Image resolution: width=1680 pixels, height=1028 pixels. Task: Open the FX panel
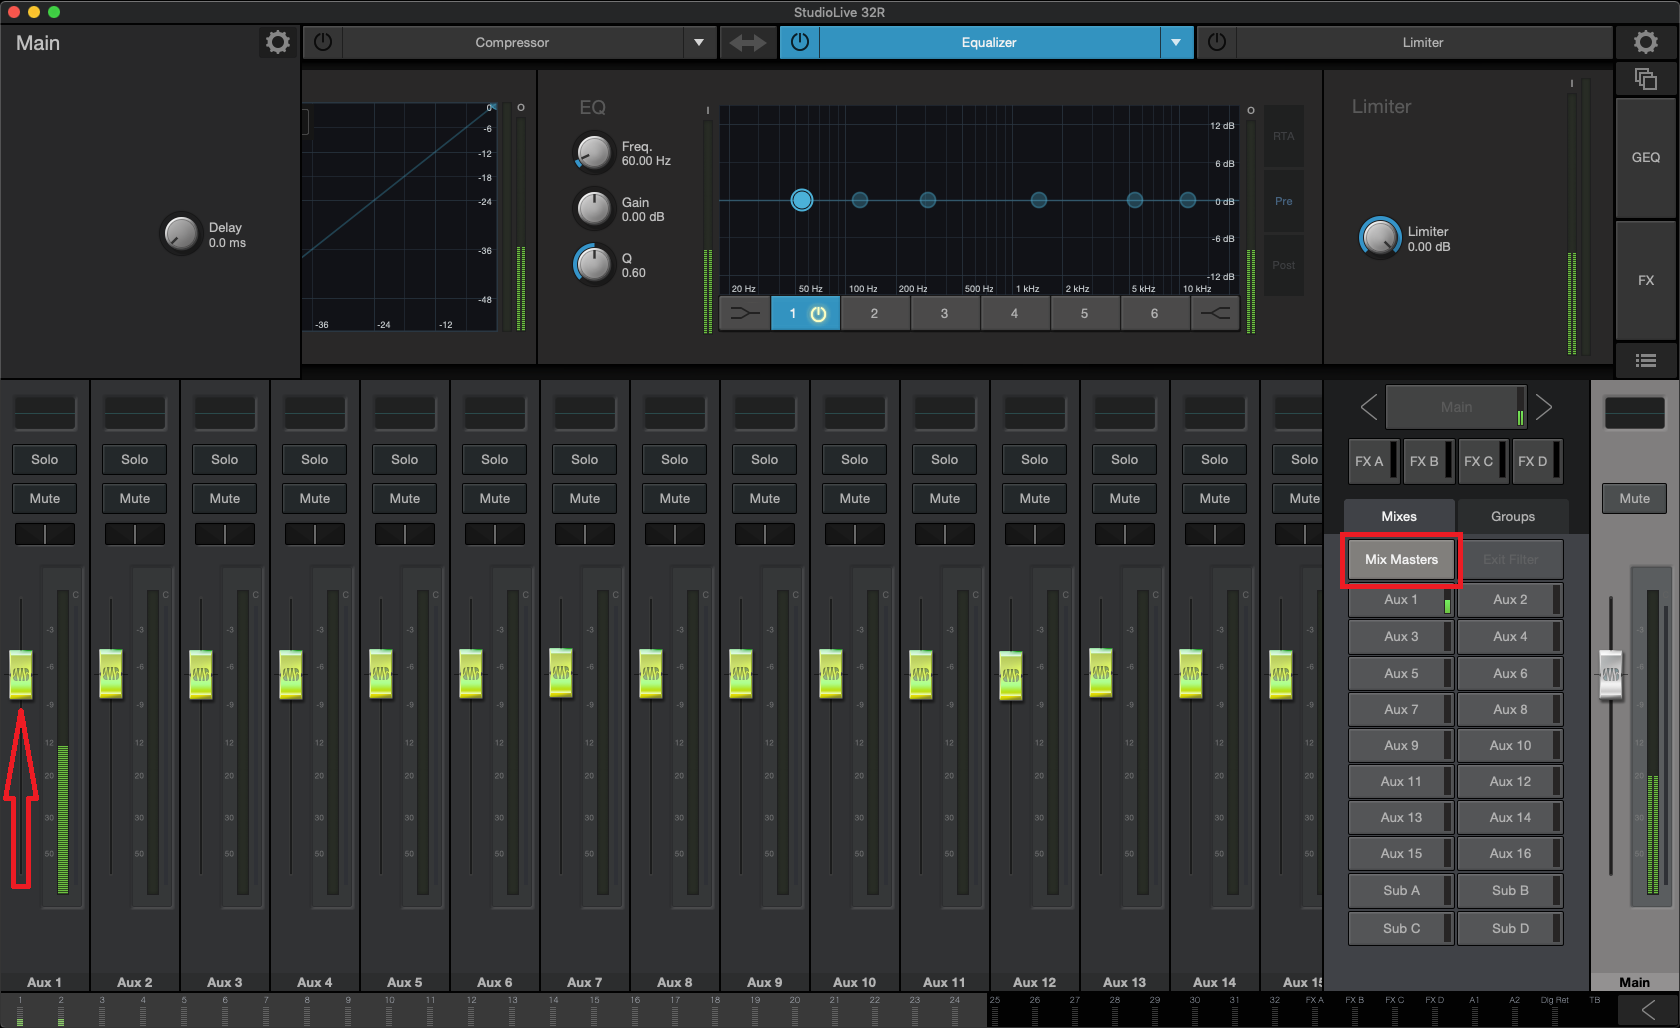1645,280
